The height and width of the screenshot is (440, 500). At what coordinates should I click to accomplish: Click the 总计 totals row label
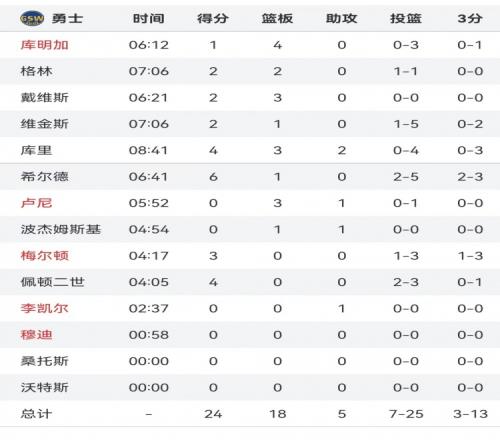[36, 414]
